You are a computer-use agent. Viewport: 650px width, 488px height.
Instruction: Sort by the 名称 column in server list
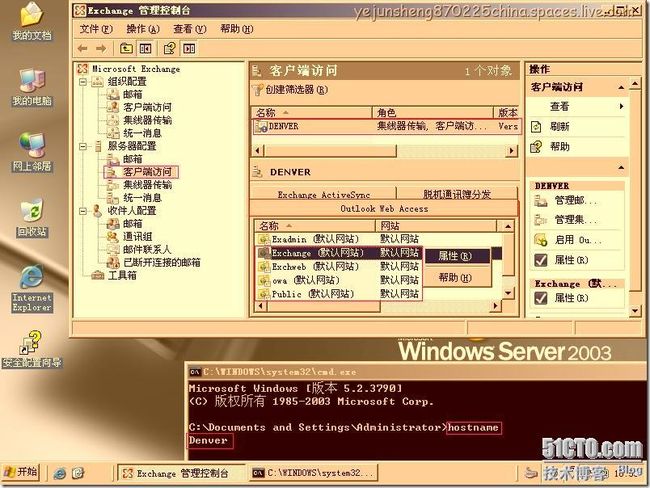click(311, 112)
